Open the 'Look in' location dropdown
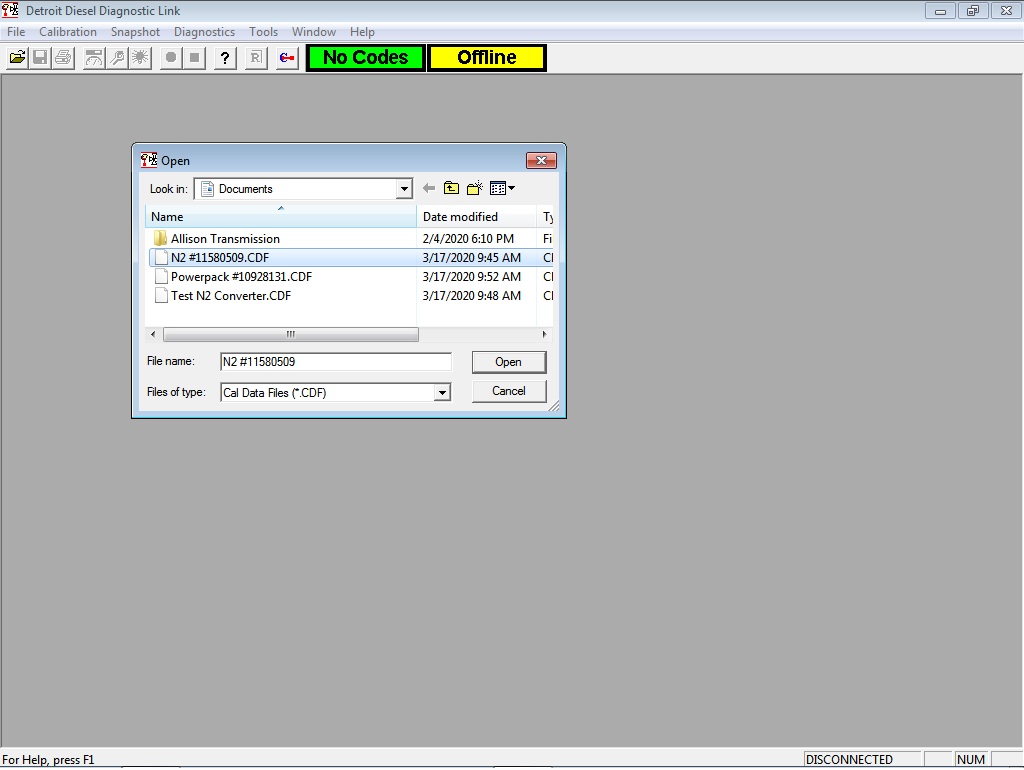Screen dimensions: 1024x770 [404, 188]
